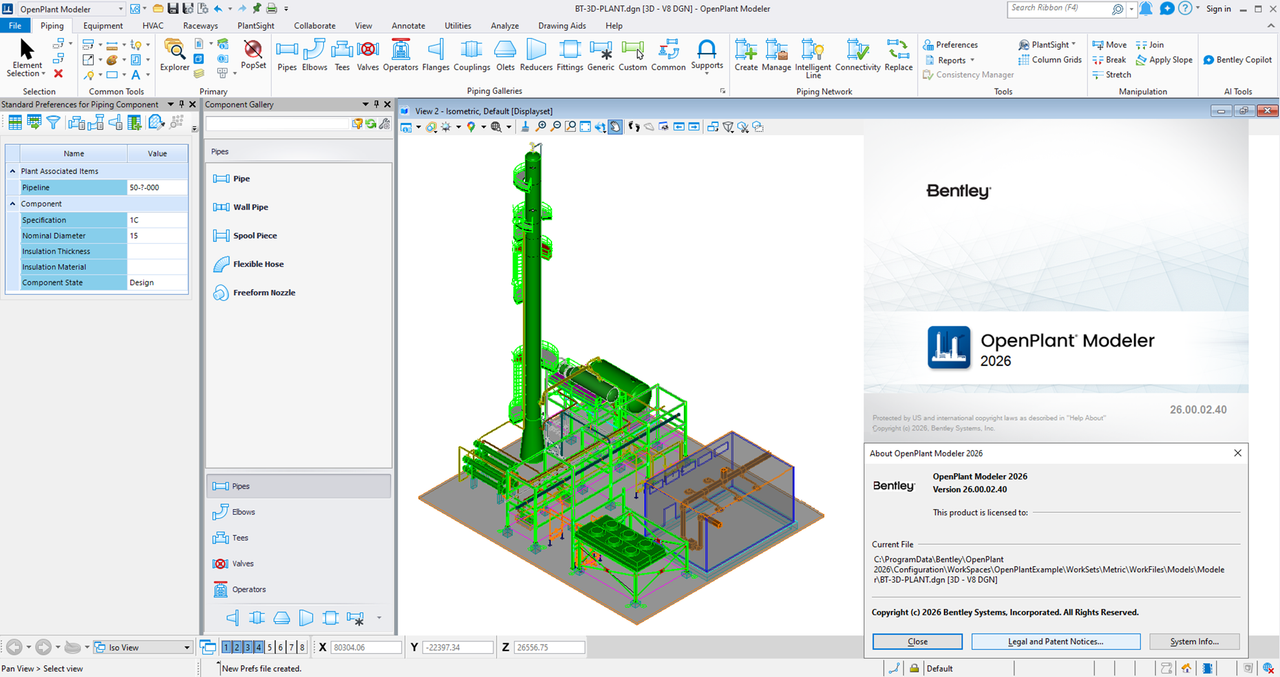
Task: Click the PopSet tool
Action: [253, 55]
